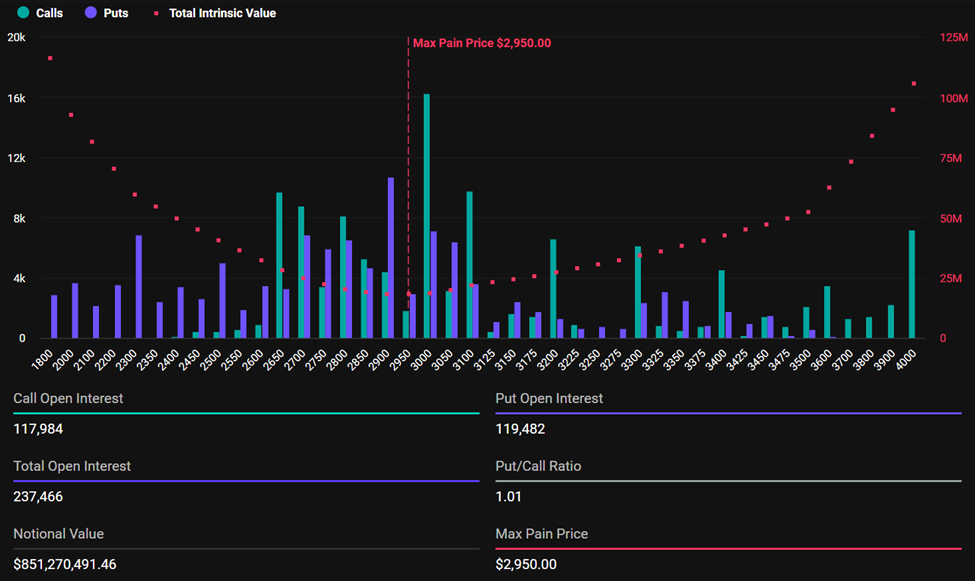Click the Max Pain Price $2,950.00 chart label
975x581 pixels.
tap(482, 43)
